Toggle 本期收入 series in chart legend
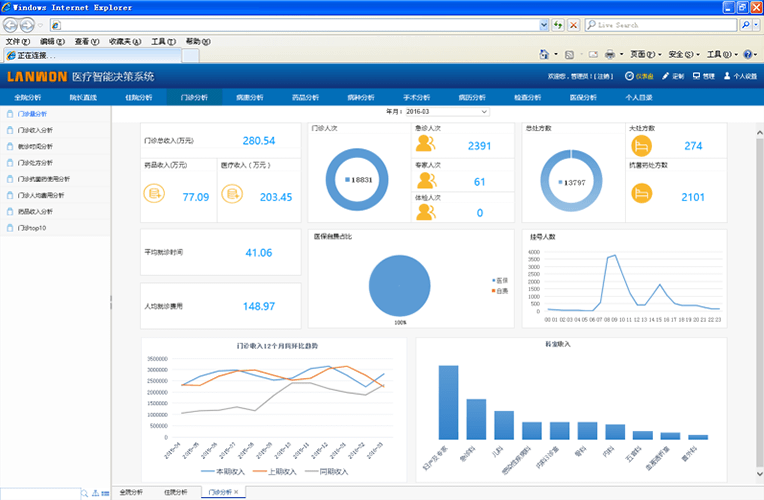This screenshot has width=764, height=500. [x=223, y=472]
